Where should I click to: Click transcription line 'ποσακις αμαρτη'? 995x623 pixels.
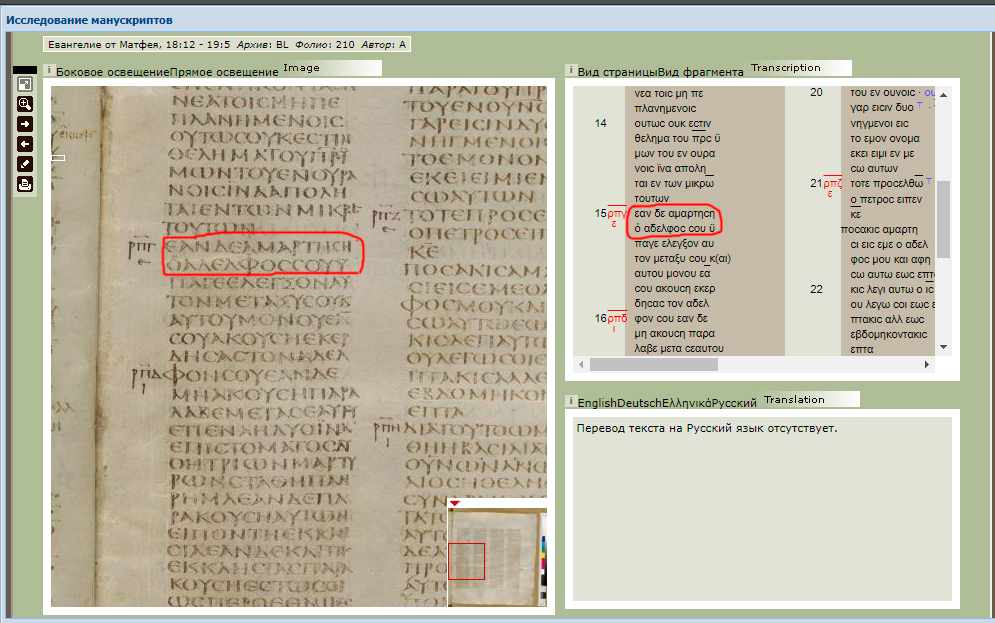(880, 230)
